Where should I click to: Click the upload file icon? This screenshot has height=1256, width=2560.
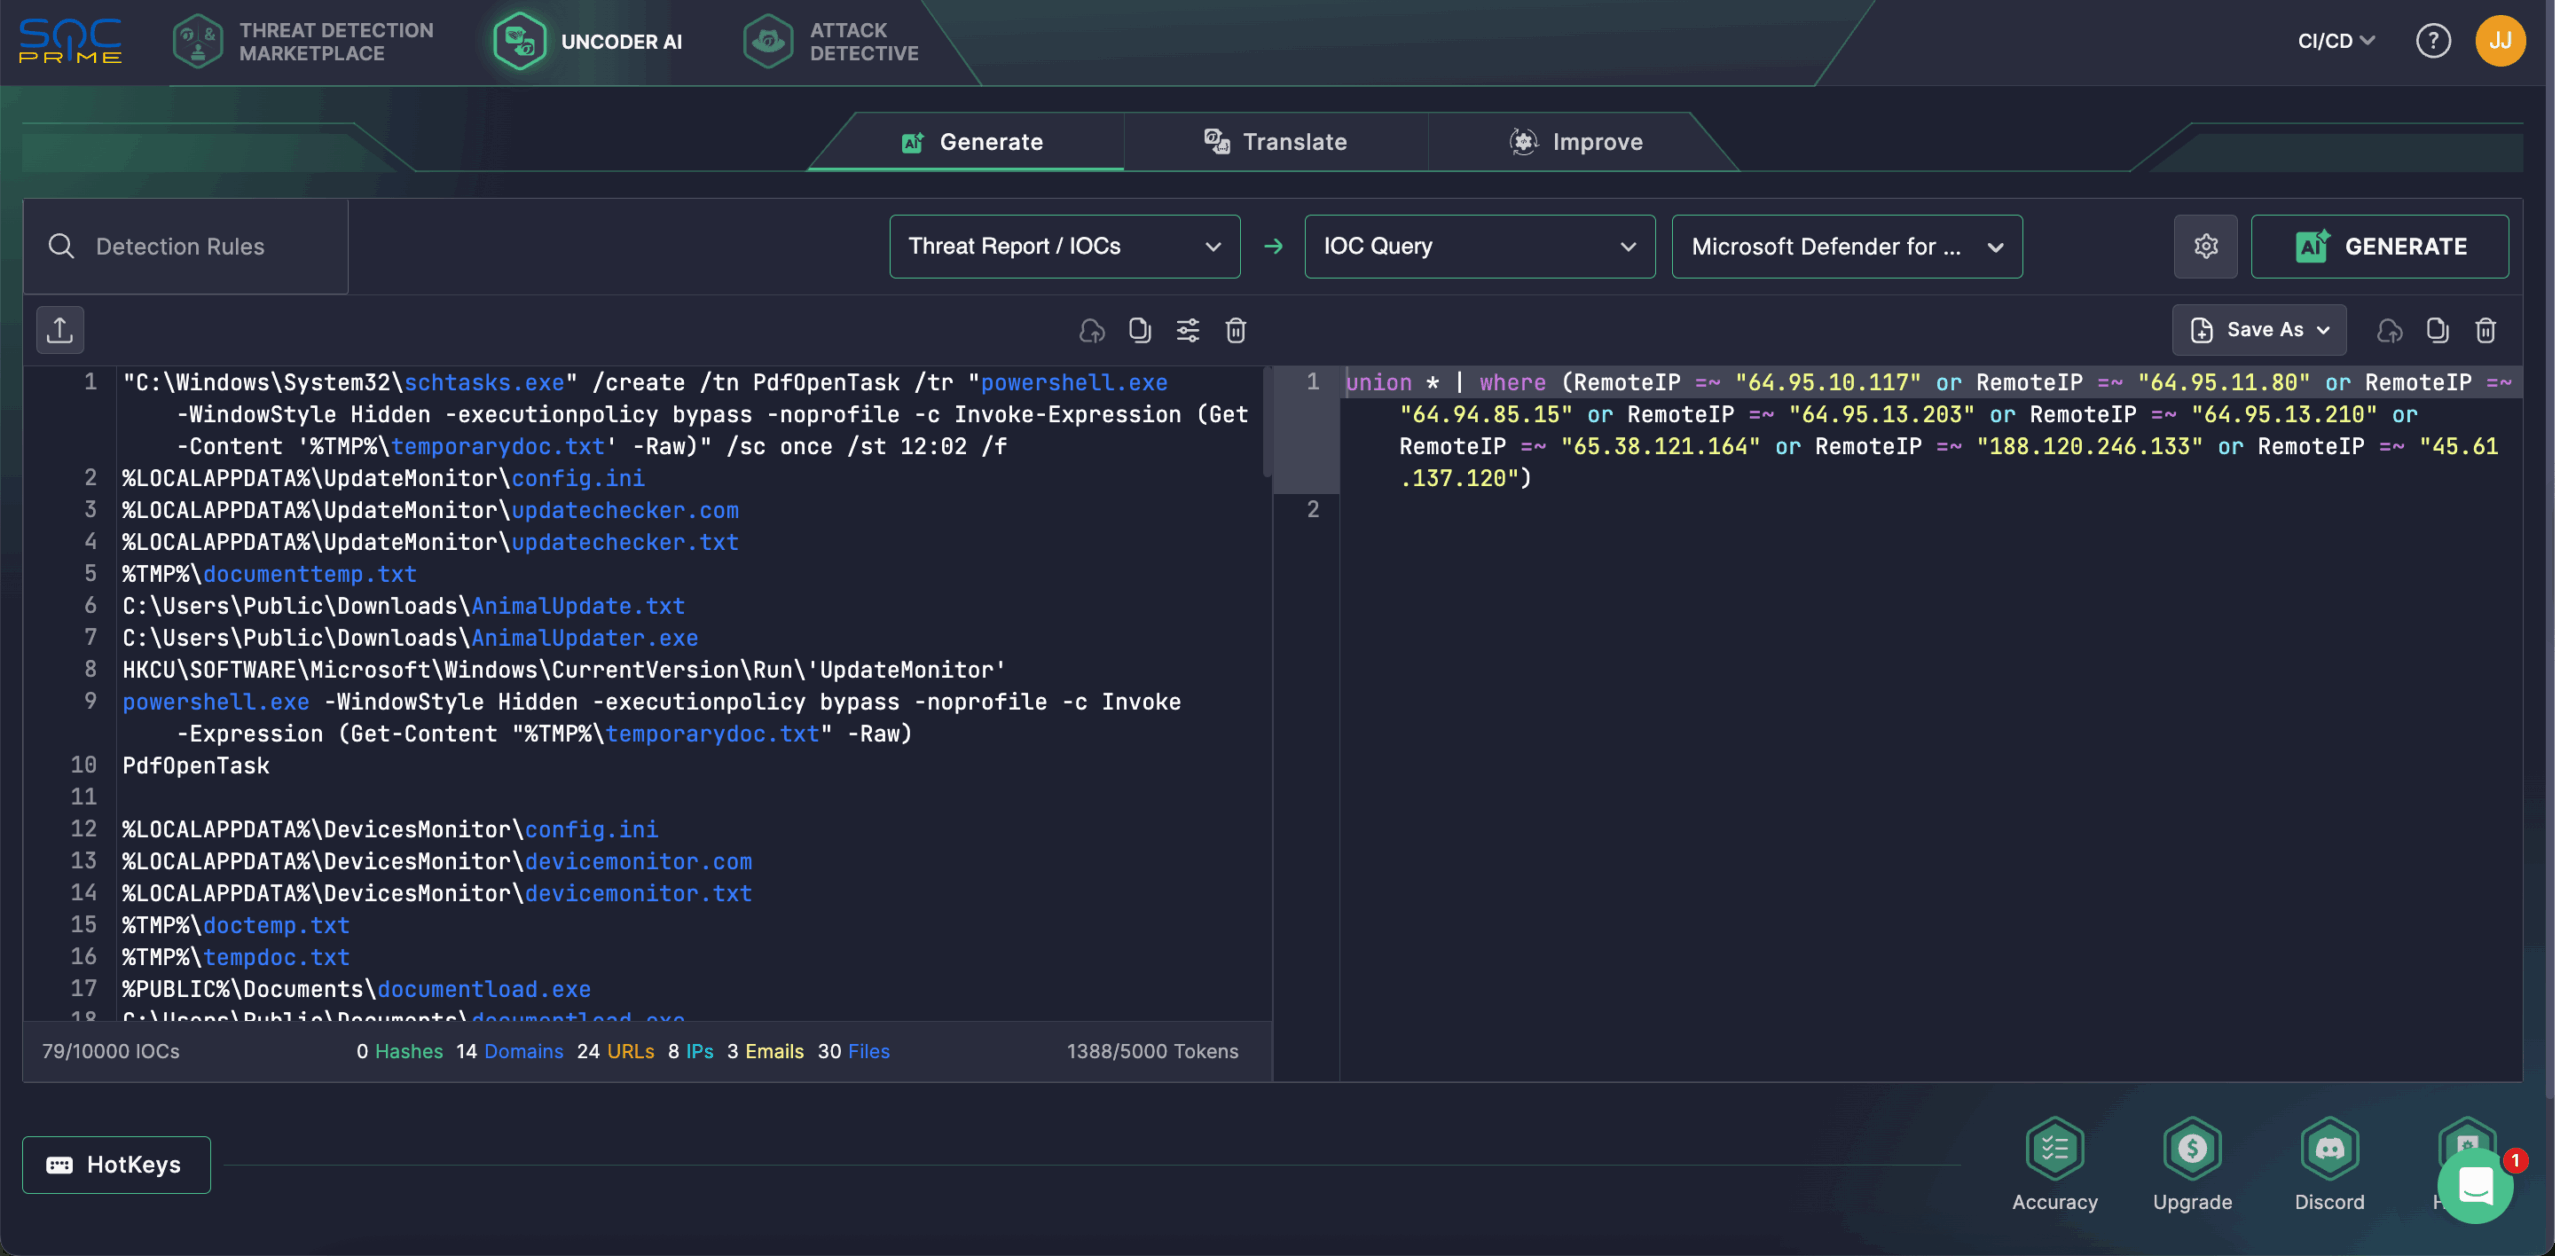click(x=60, y=330)
